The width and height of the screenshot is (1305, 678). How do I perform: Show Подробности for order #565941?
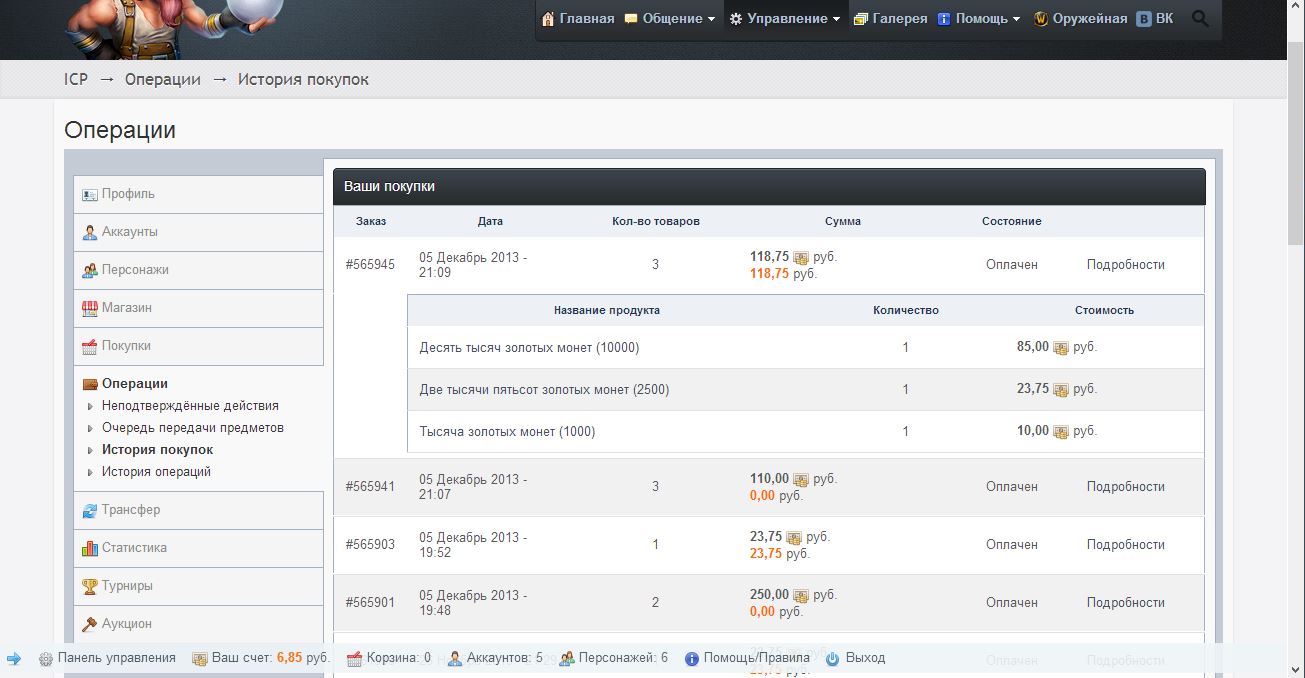point(1125,487)
